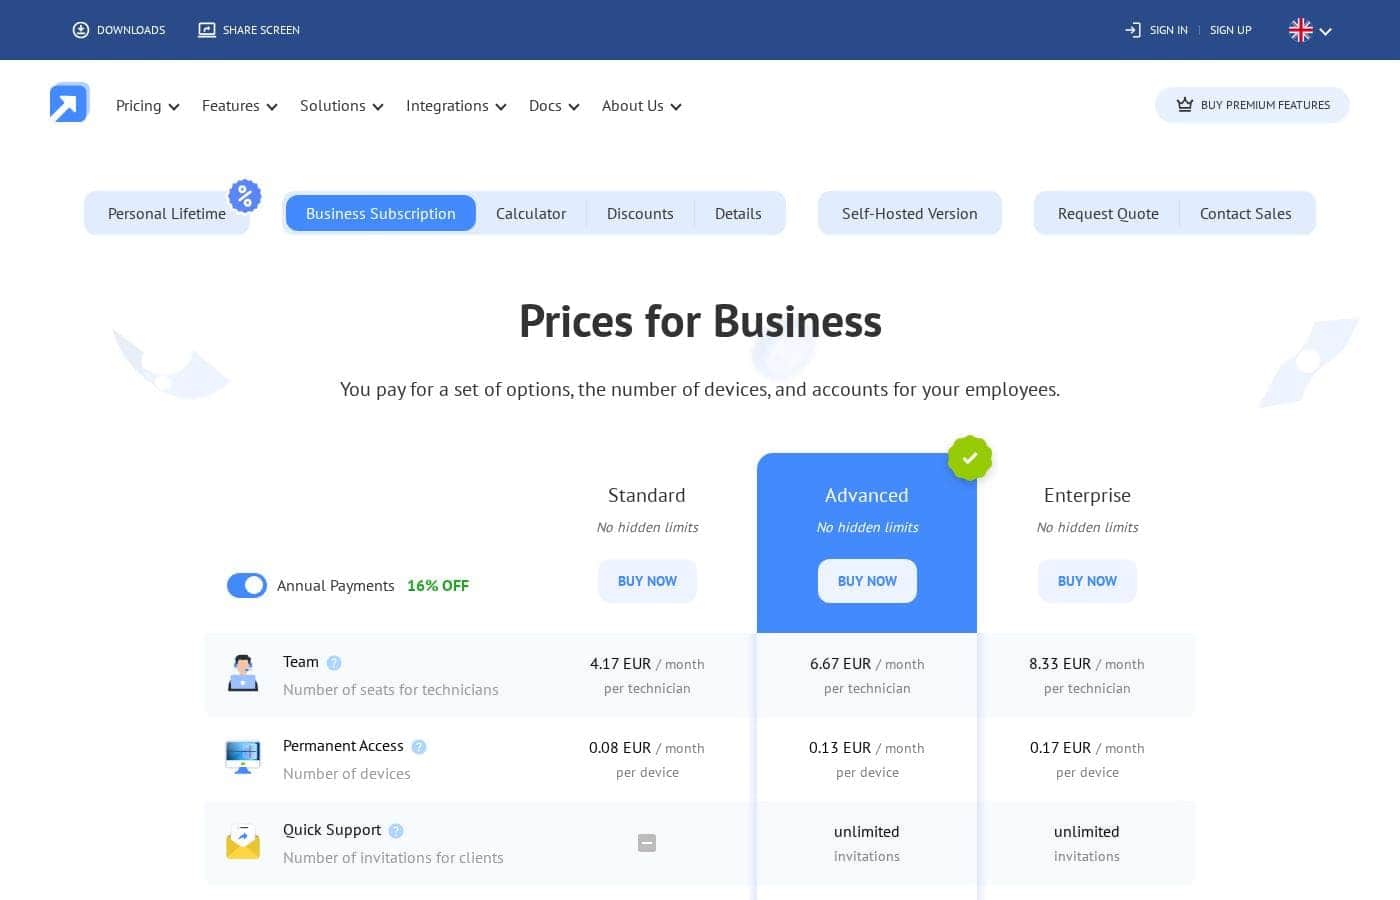The width and height of the screenshot is (1400, 900).
Task: Click the green checkmark badge on Advanced plan
Action: coord(970,458)
